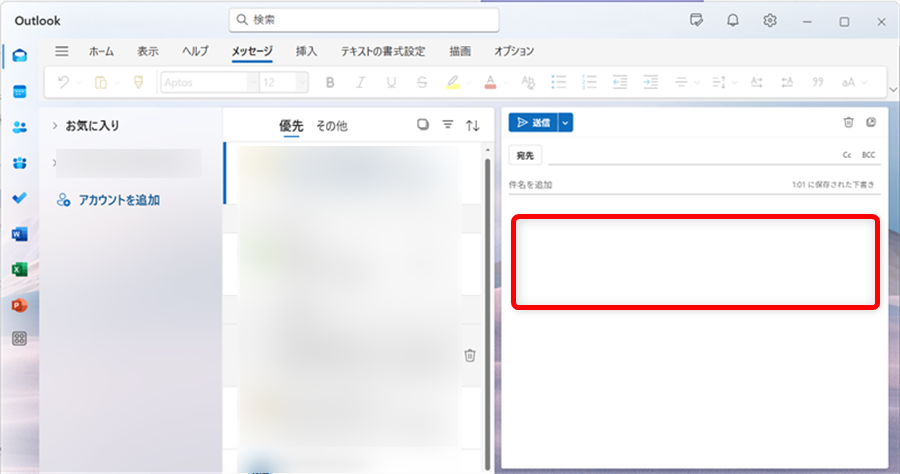Select the その他 inbox tab
The image size is (900, 474).
(331, 126)
